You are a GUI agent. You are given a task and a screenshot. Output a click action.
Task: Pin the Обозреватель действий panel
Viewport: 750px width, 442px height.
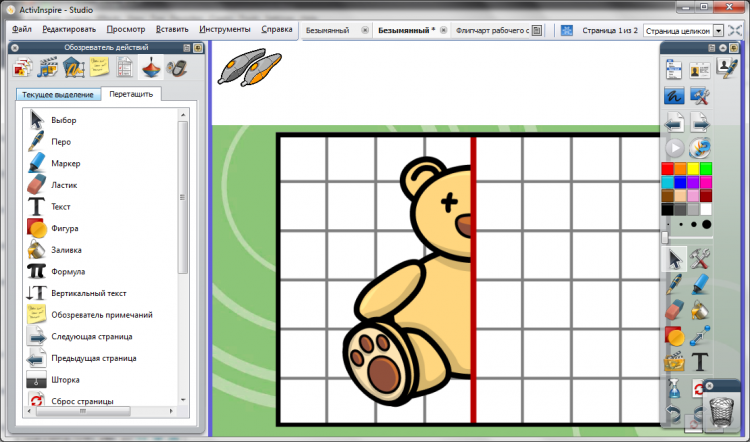(x=198, y=48)
